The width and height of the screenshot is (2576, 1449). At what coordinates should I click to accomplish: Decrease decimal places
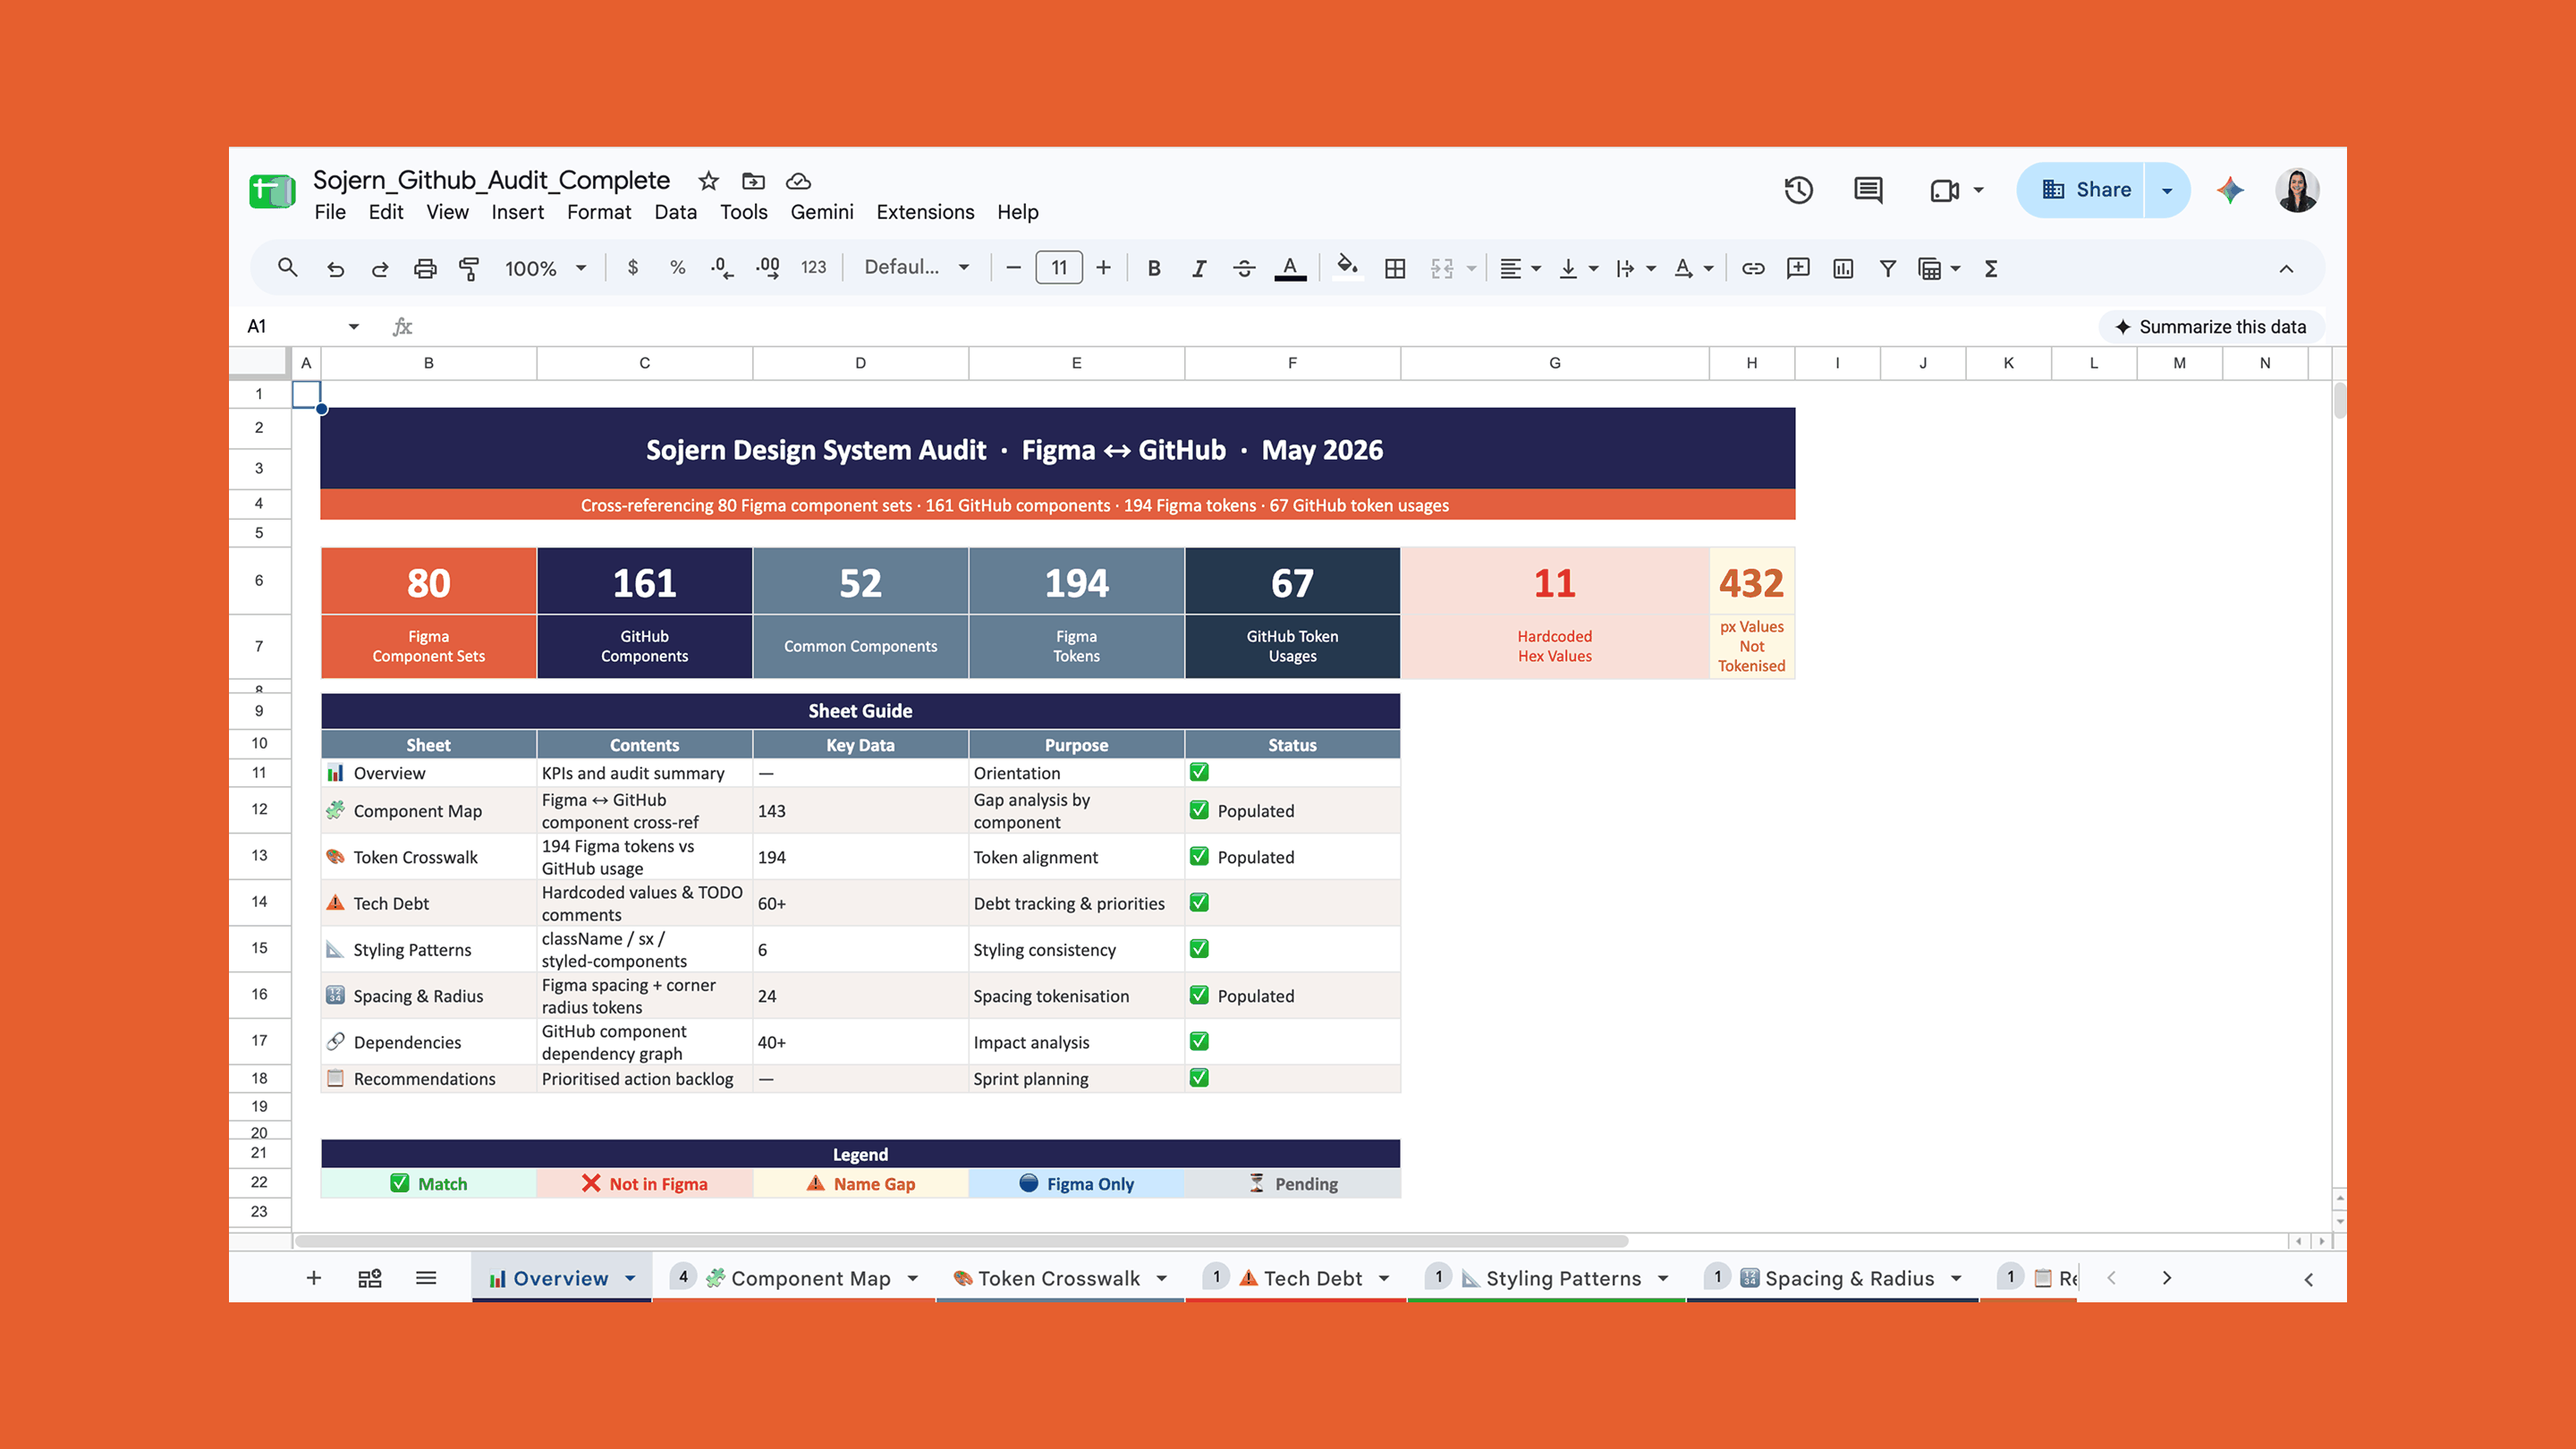[x=721, y=268]
